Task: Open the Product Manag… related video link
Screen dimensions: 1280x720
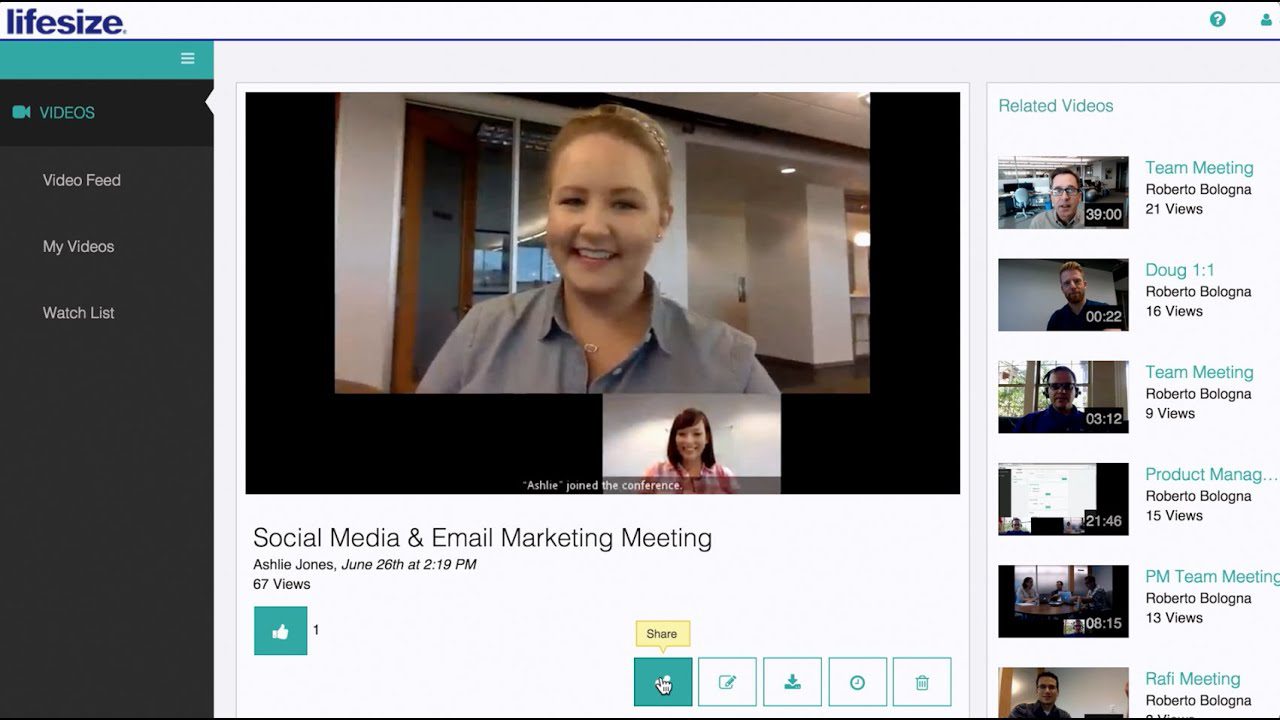Action: coord(1211,474)
